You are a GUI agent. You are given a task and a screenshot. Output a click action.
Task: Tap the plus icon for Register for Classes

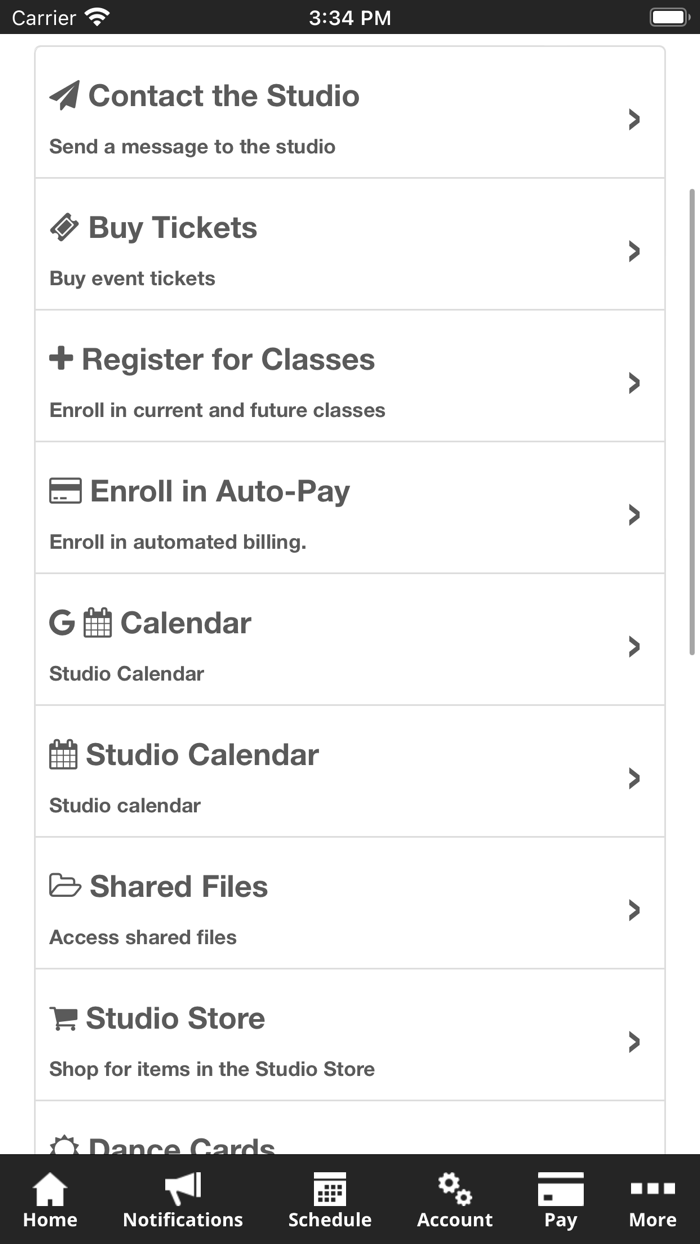(x=61, y=359)
